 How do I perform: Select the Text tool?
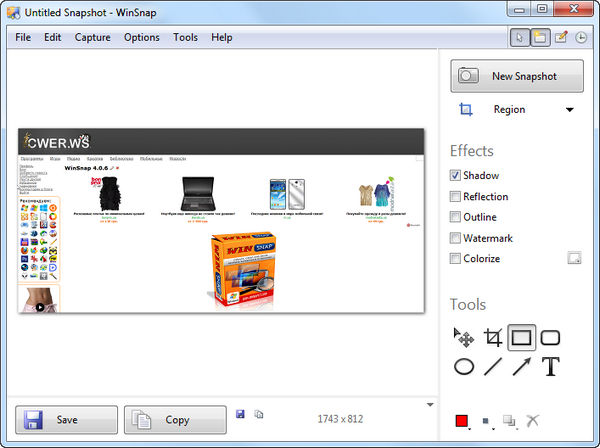coord(550,367)
